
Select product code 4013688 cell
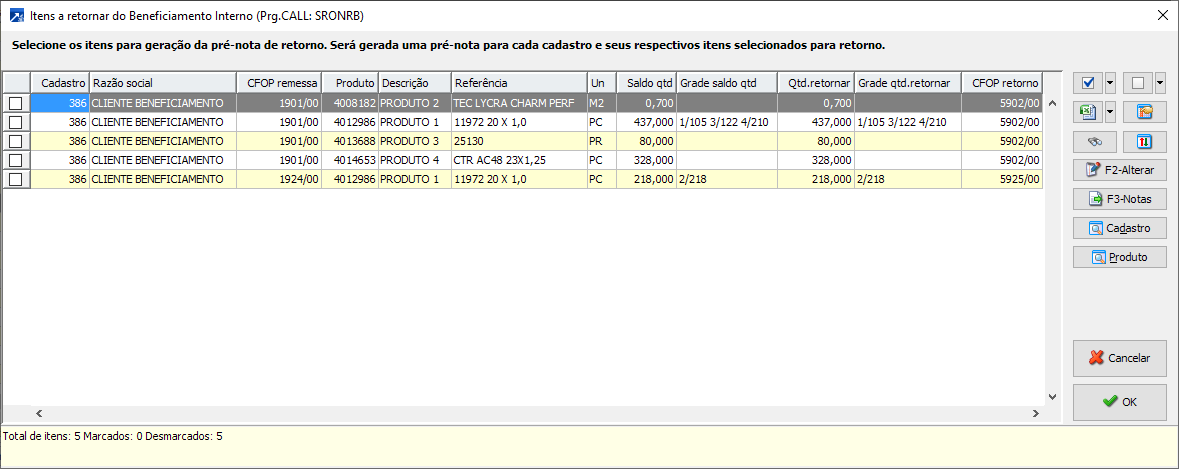click(x=350, y=141)
